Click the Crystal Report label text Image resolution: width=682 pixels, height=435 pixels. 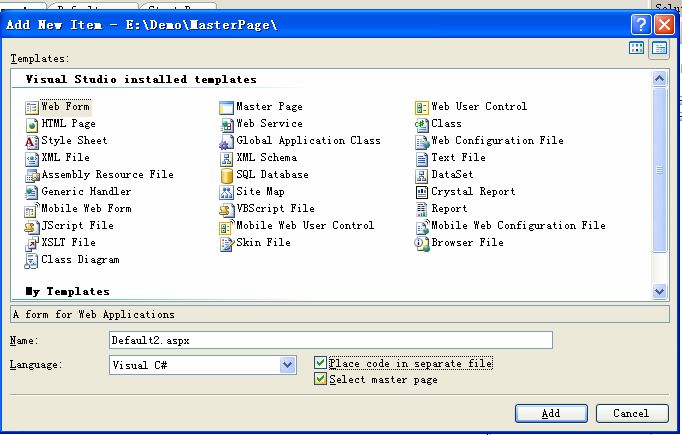pos(473,191)
